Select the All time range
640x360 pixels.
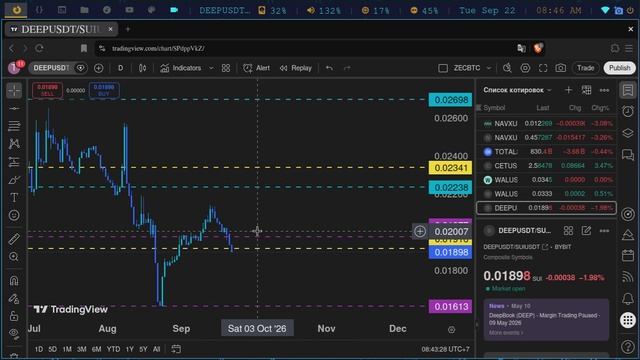156,349
